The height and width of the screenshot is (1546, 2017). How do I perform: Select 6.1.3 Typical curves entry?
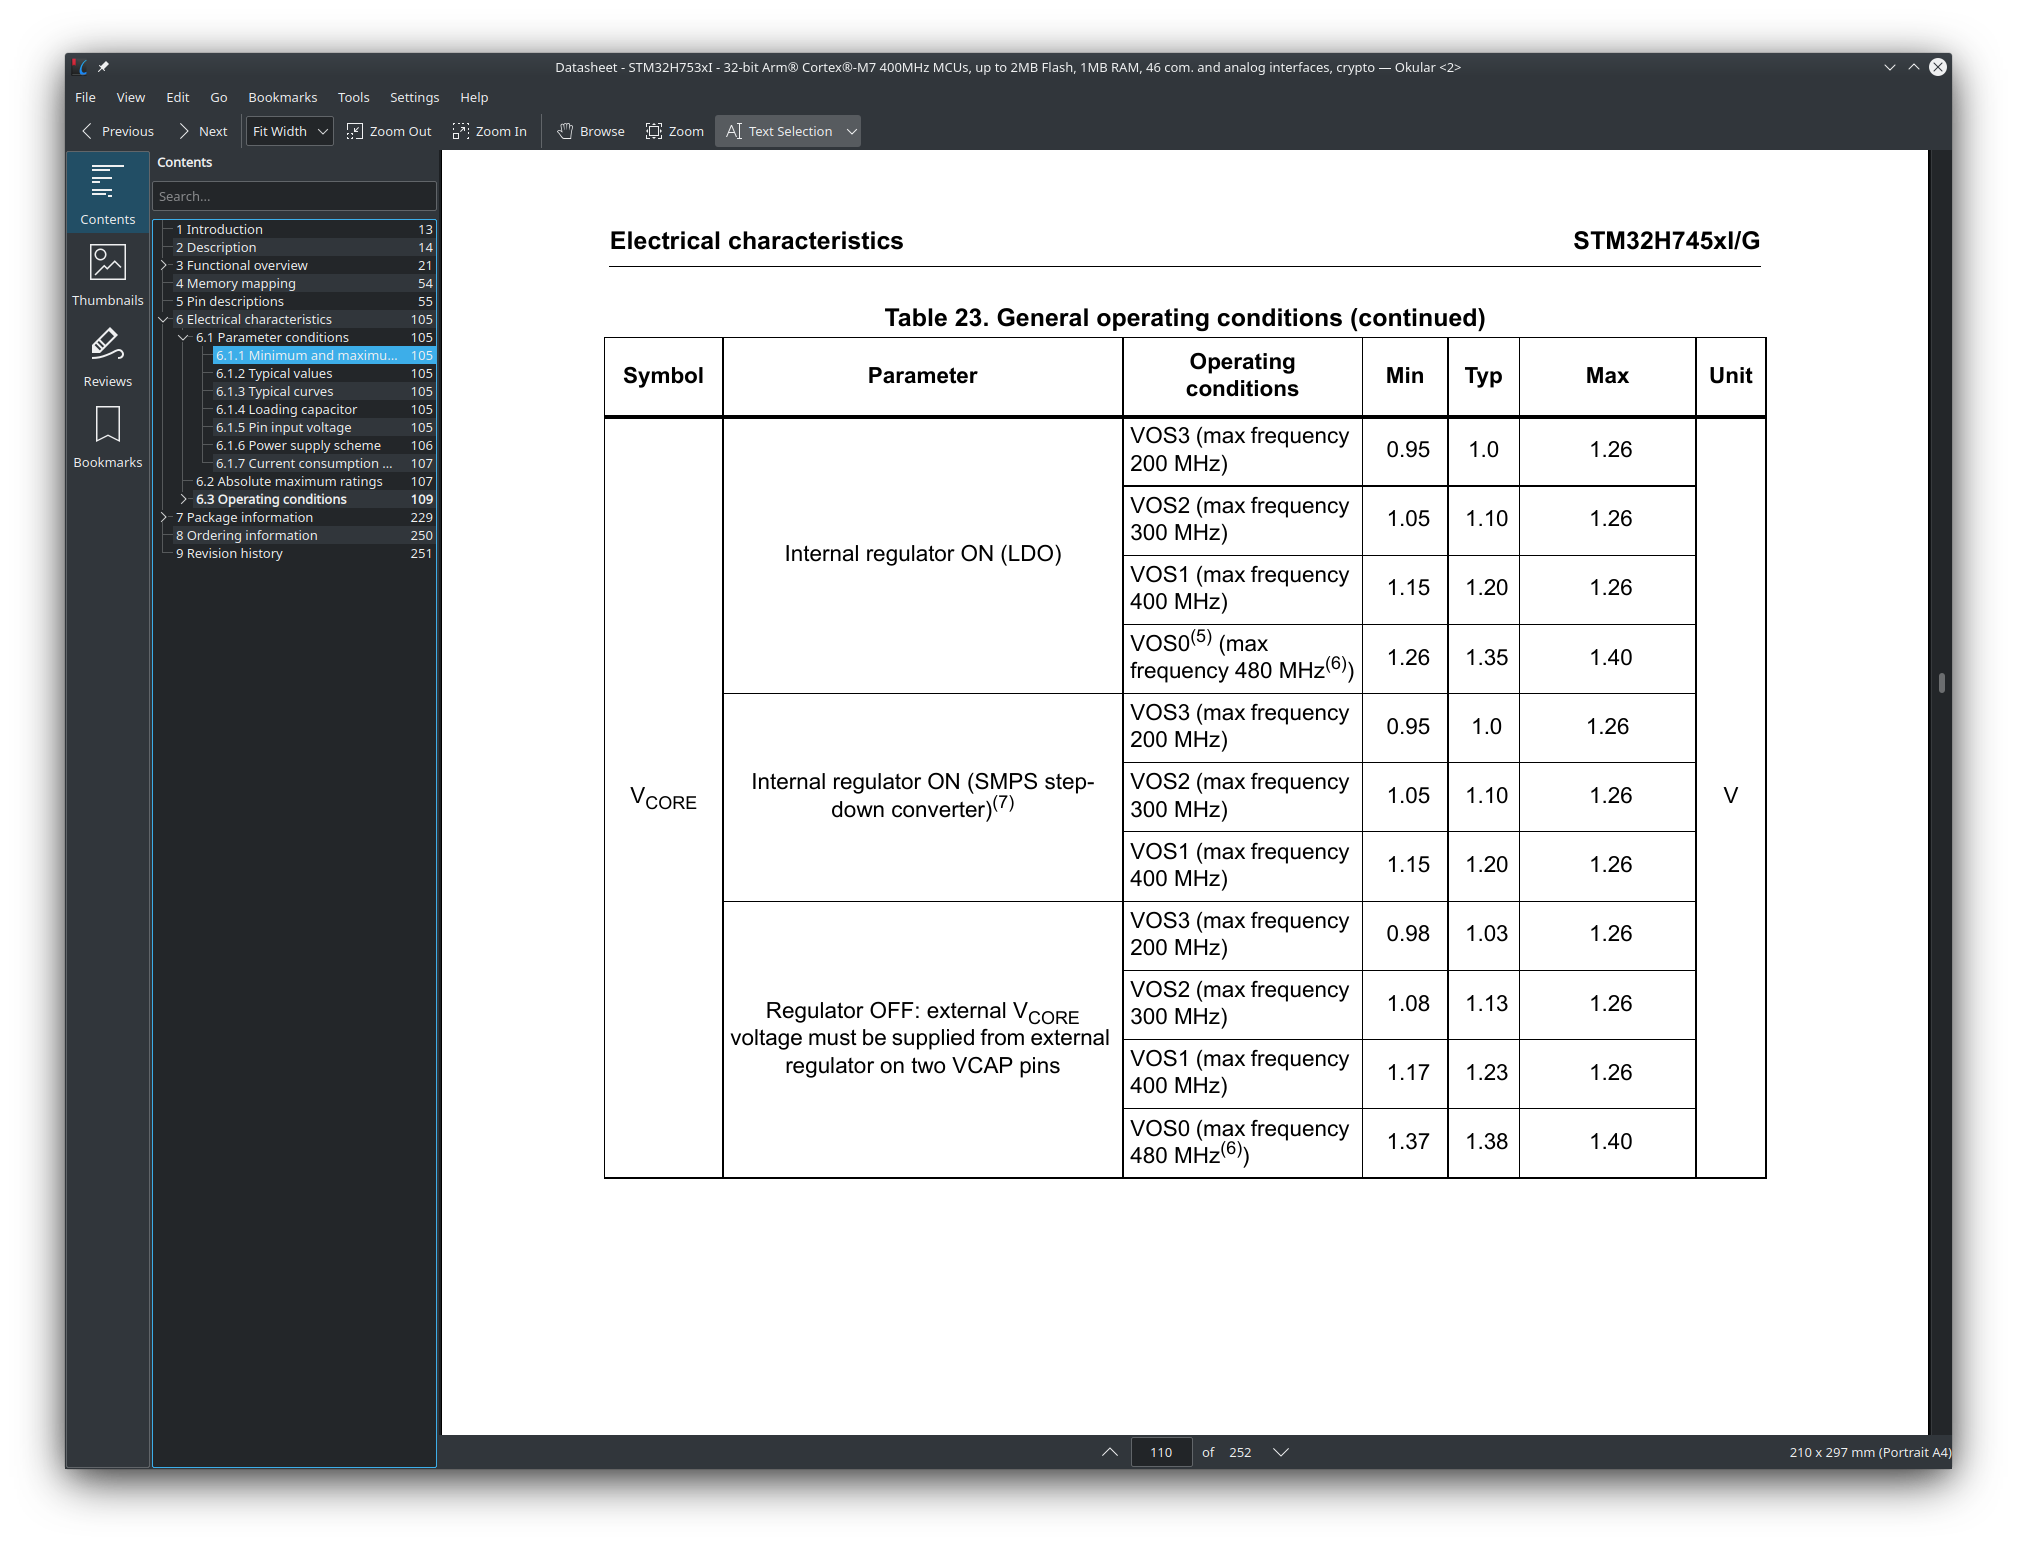324,391
